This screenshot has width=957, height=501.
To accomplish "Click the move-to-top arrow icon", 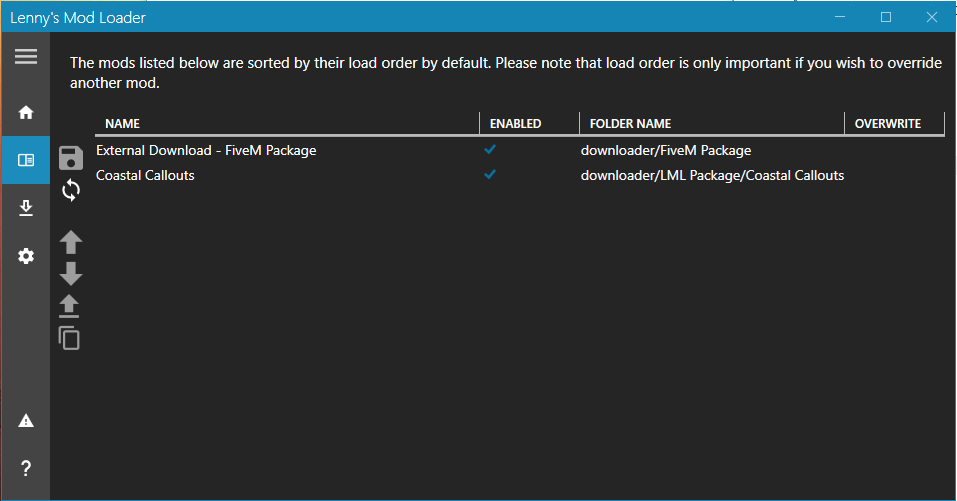I will (x=71, y=306).
